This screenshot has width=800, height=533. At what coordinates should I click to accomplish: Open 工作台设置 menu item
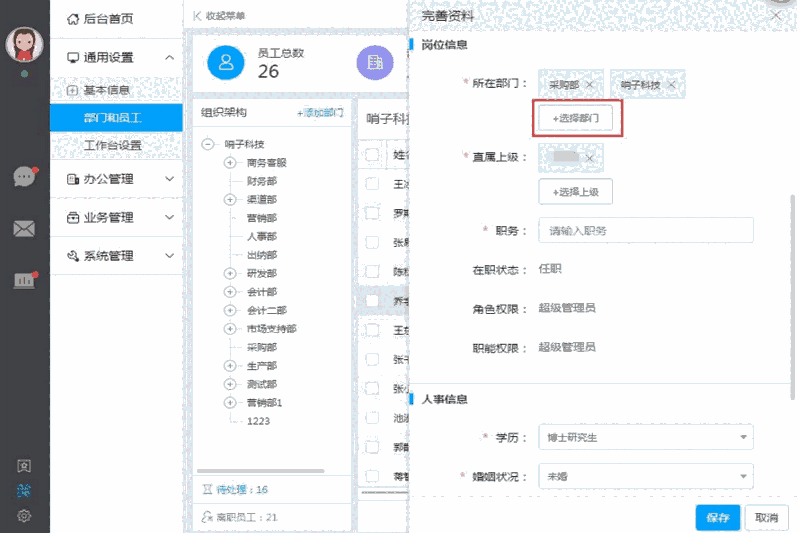point(117,145)
